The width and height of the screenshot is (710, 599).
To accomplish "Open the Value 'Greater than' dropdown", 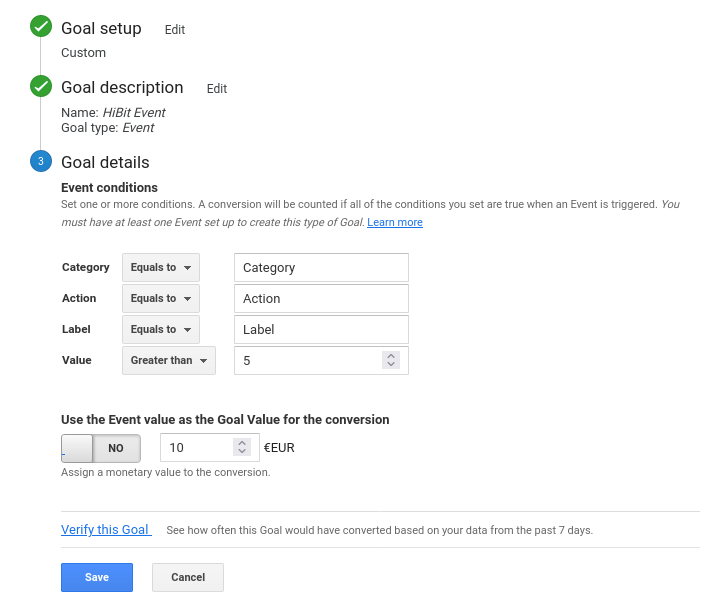I will pyautogui.click(x=168, y=361).
